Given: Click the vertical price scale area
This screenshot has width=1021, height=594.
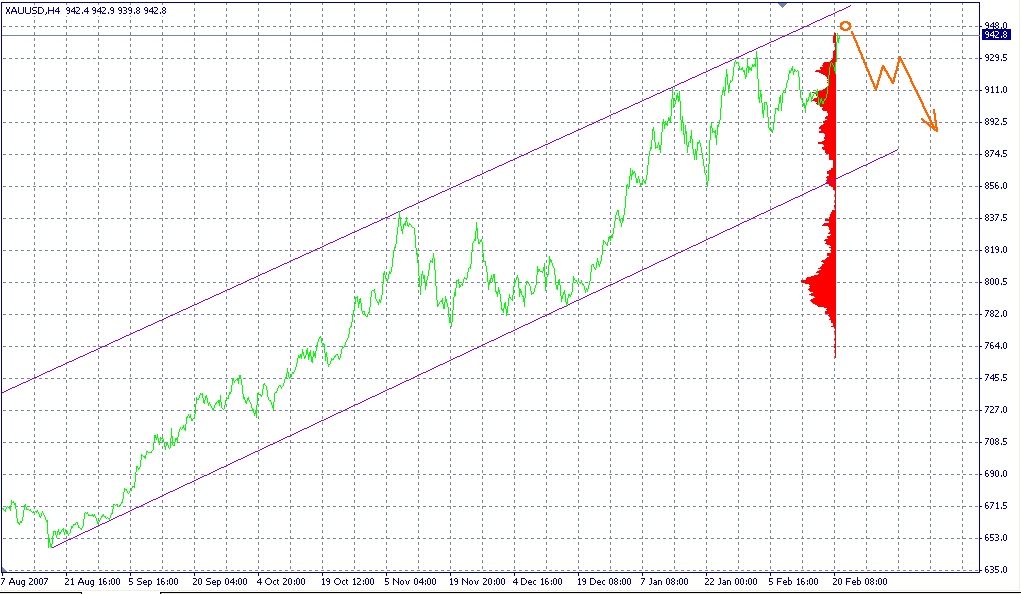Looking at the screenshot, I should tap(994, 300).
